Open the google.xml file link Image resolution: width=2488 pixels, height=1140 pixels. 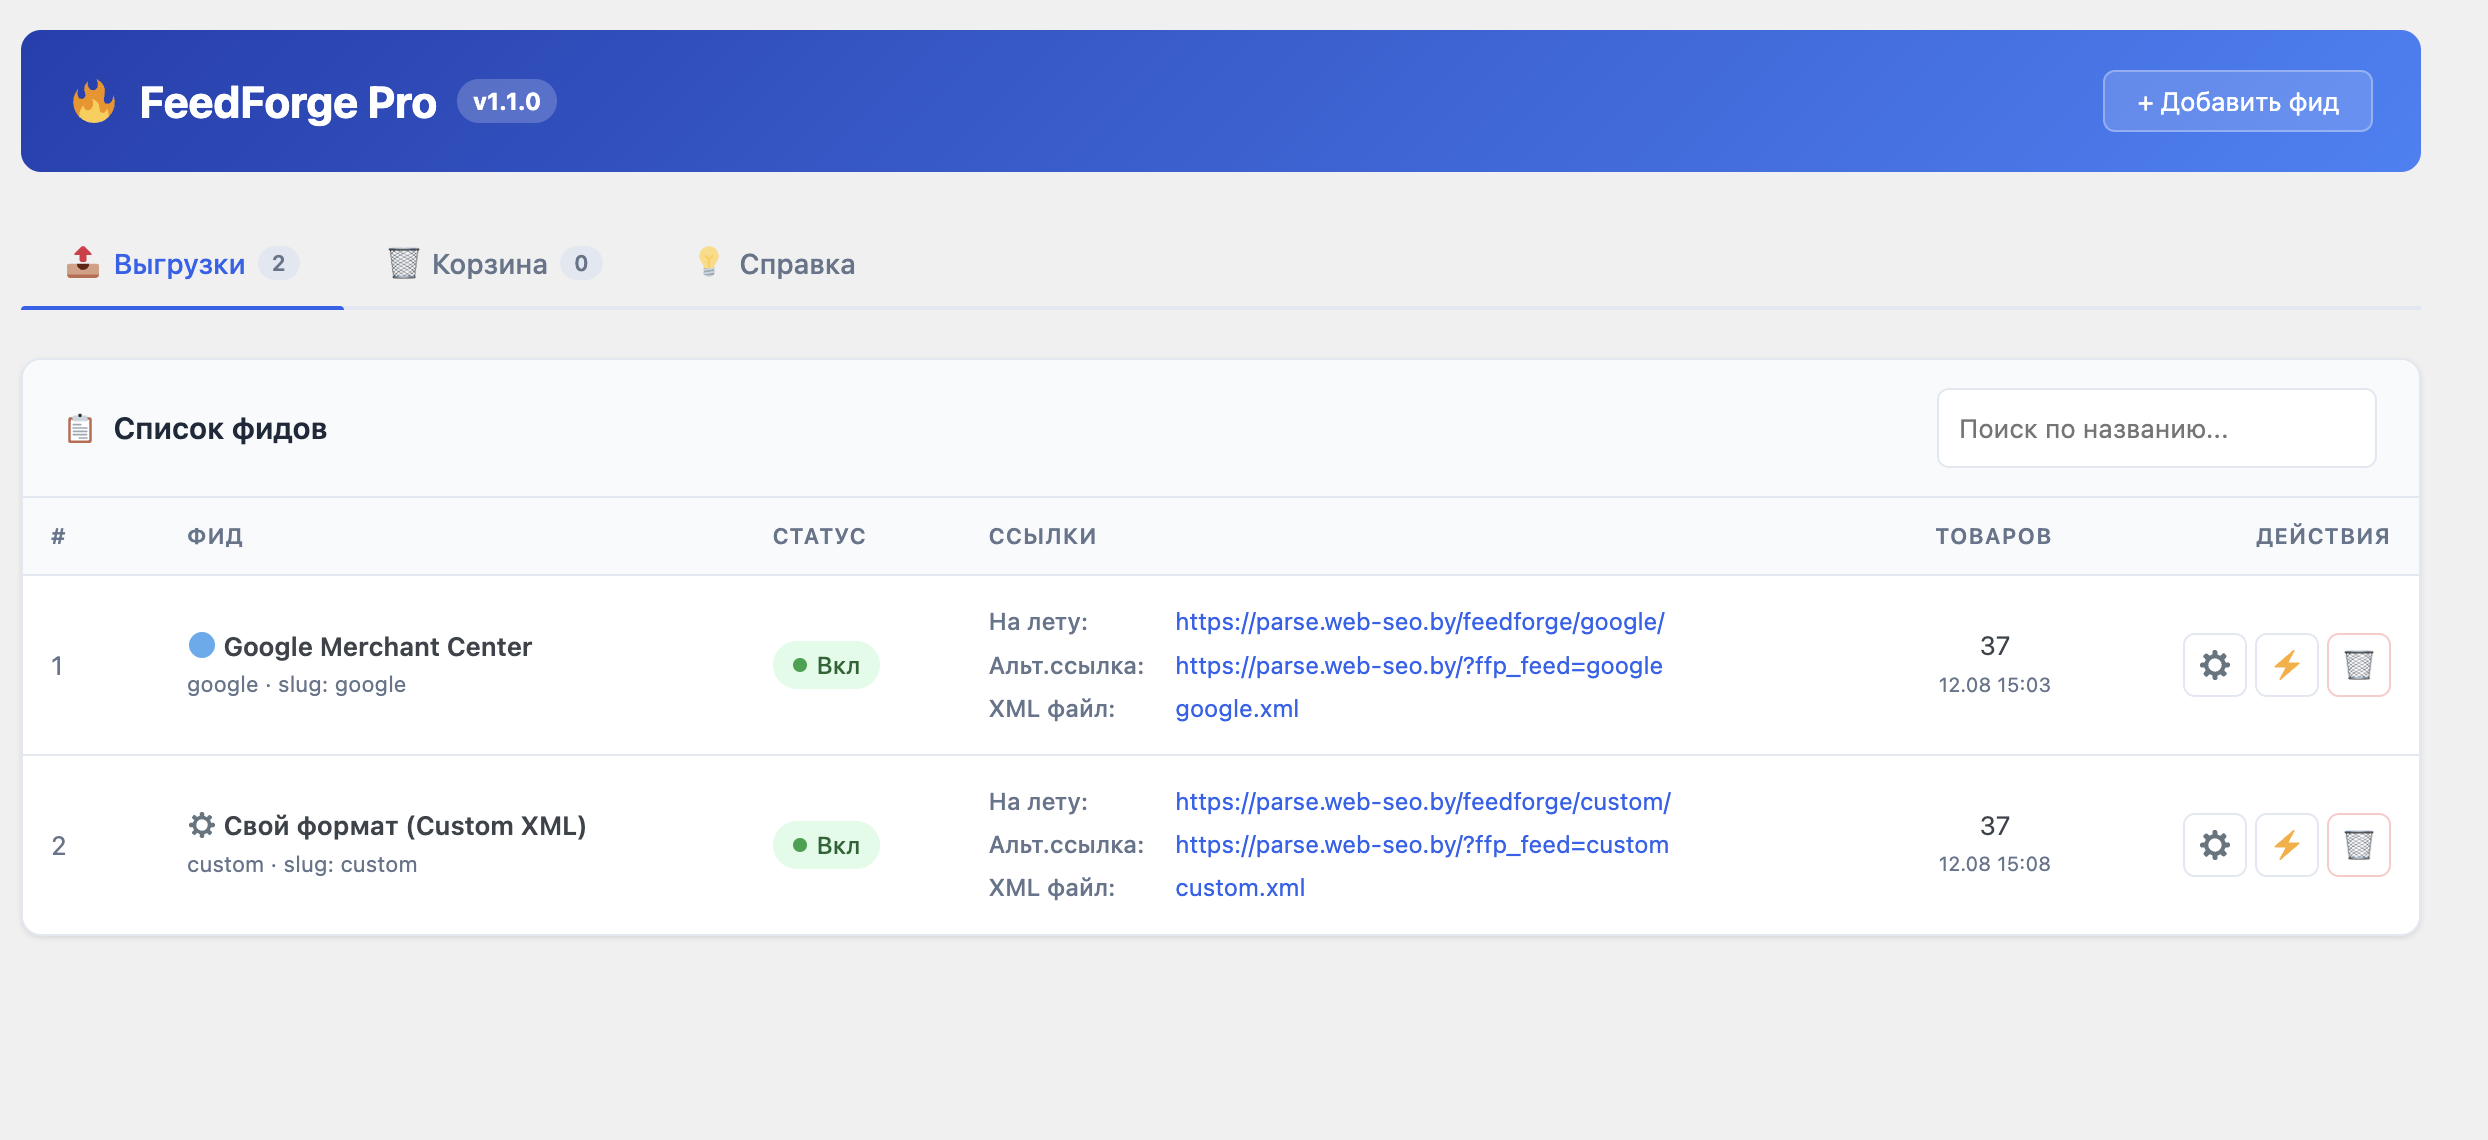click(x=1237, y=709)
